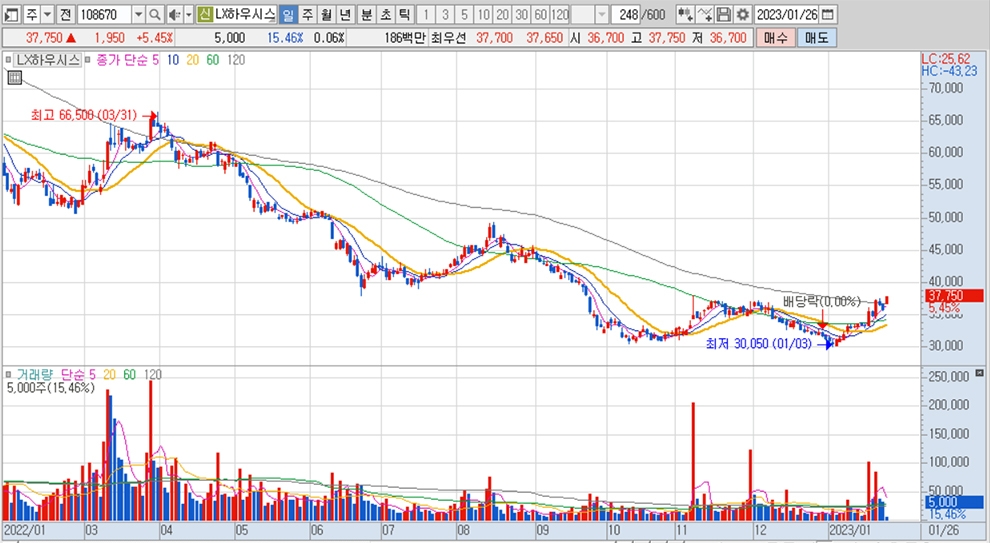Click the LC:25.62 indicator text
The height and width of the screenshot is (543, 990).
946,59
